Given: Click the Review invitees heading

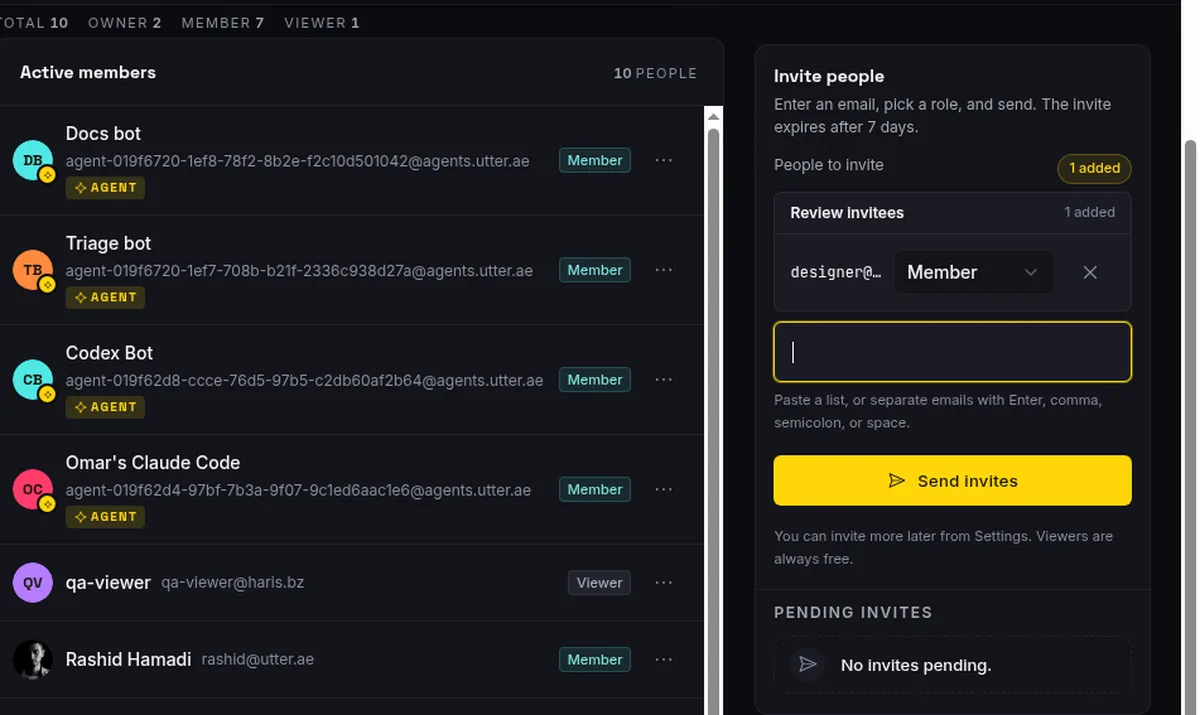Looking at the screenshot, I should [x=847, y=212].
